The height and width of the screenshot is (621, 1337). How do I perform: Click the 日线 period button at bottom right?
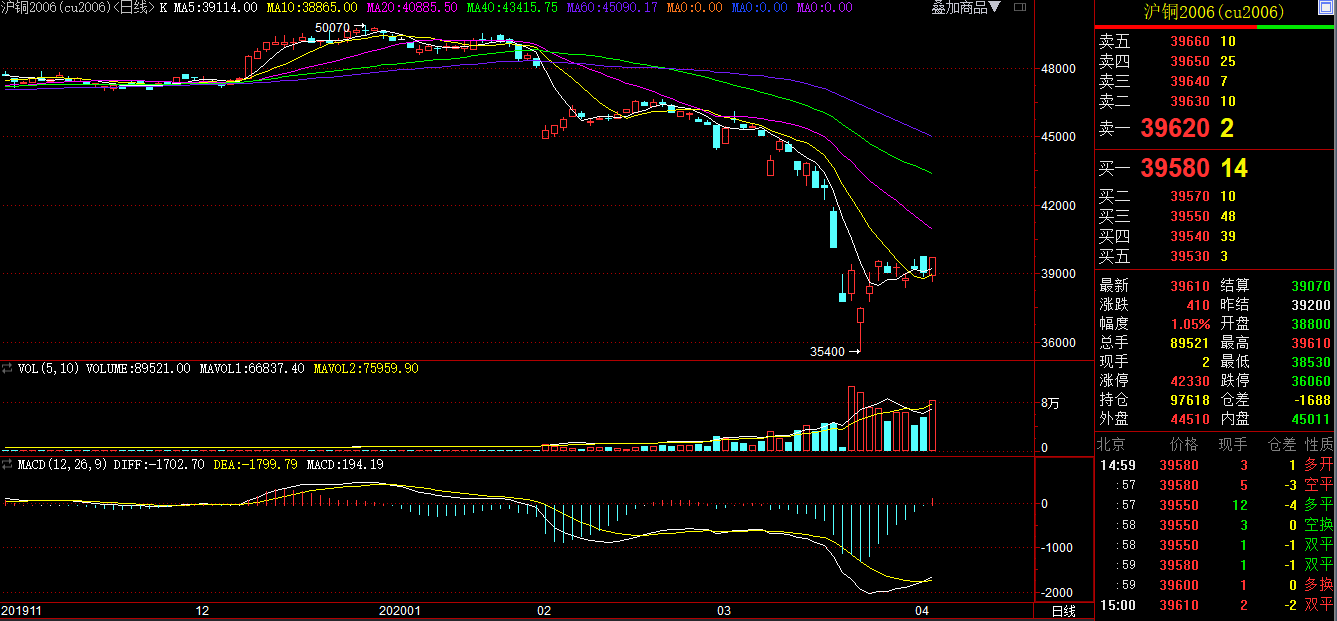point(1062,611)
